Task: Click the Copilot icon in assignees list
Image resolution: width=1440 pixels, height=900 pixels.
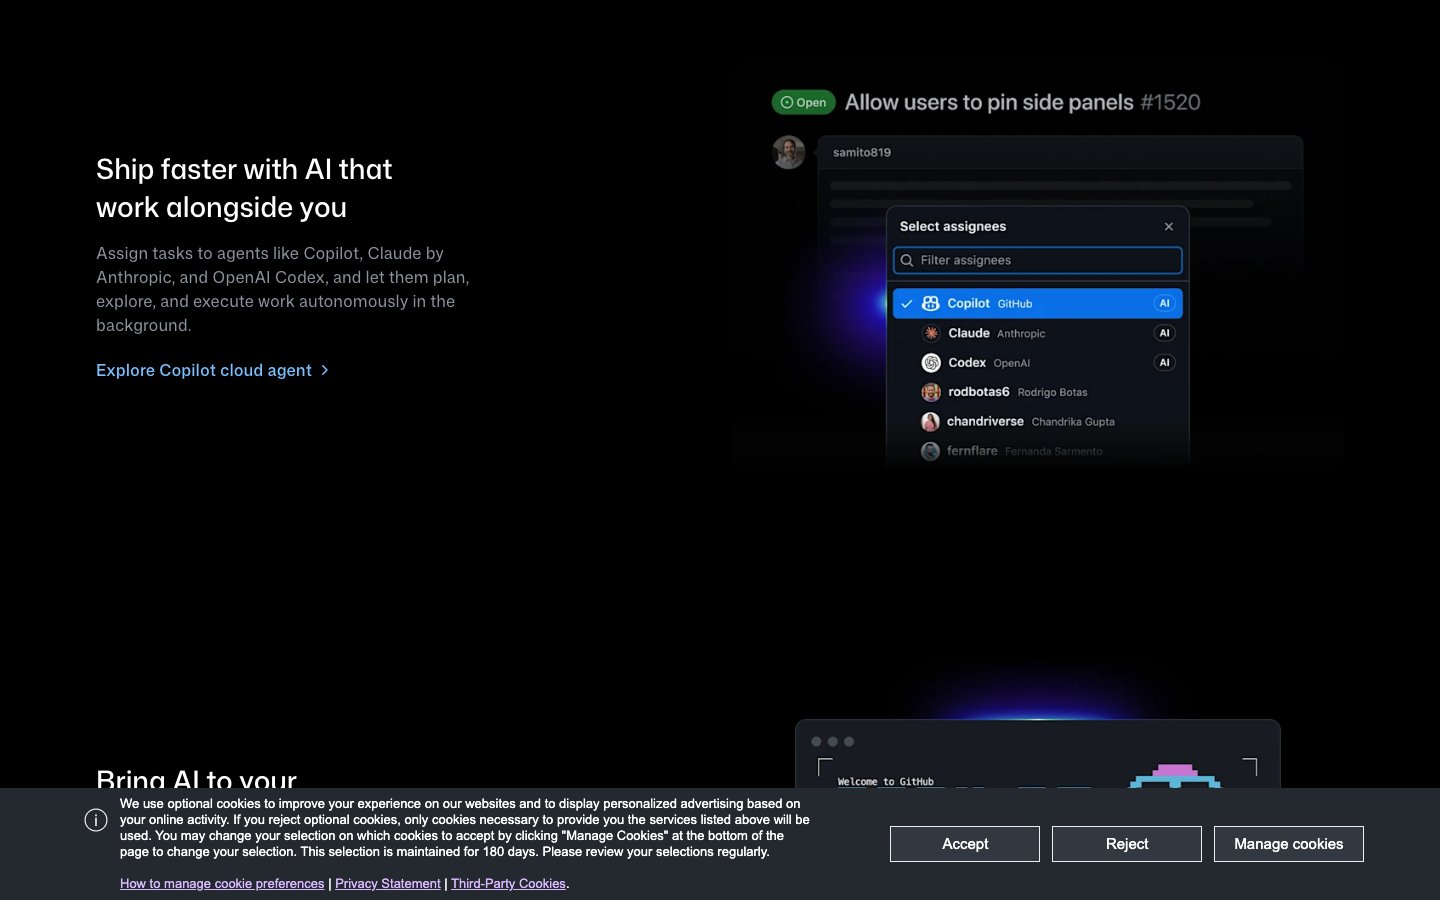Action: [x=930, y=303]
